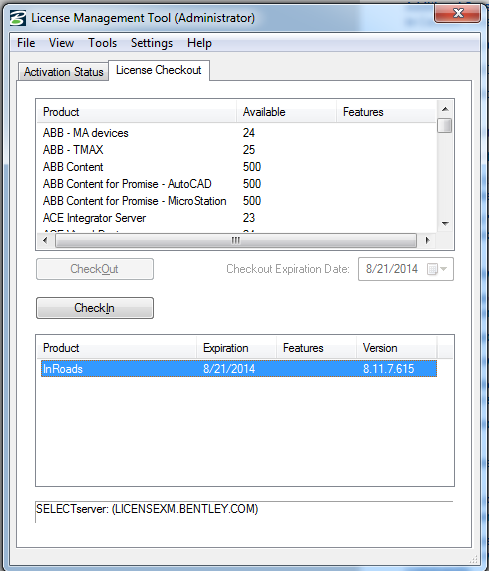
Task: Open the Tools menu
Action: 102,43
